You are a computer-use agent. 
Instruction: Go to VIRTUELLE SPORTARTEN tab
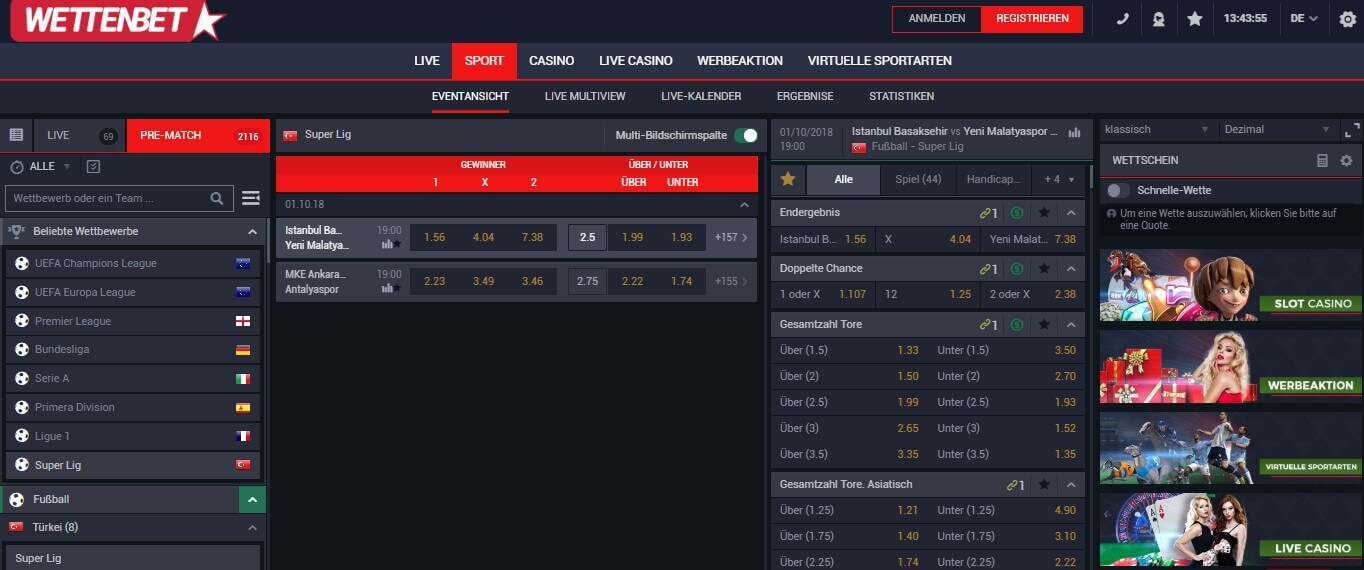[x=880, y=61]
